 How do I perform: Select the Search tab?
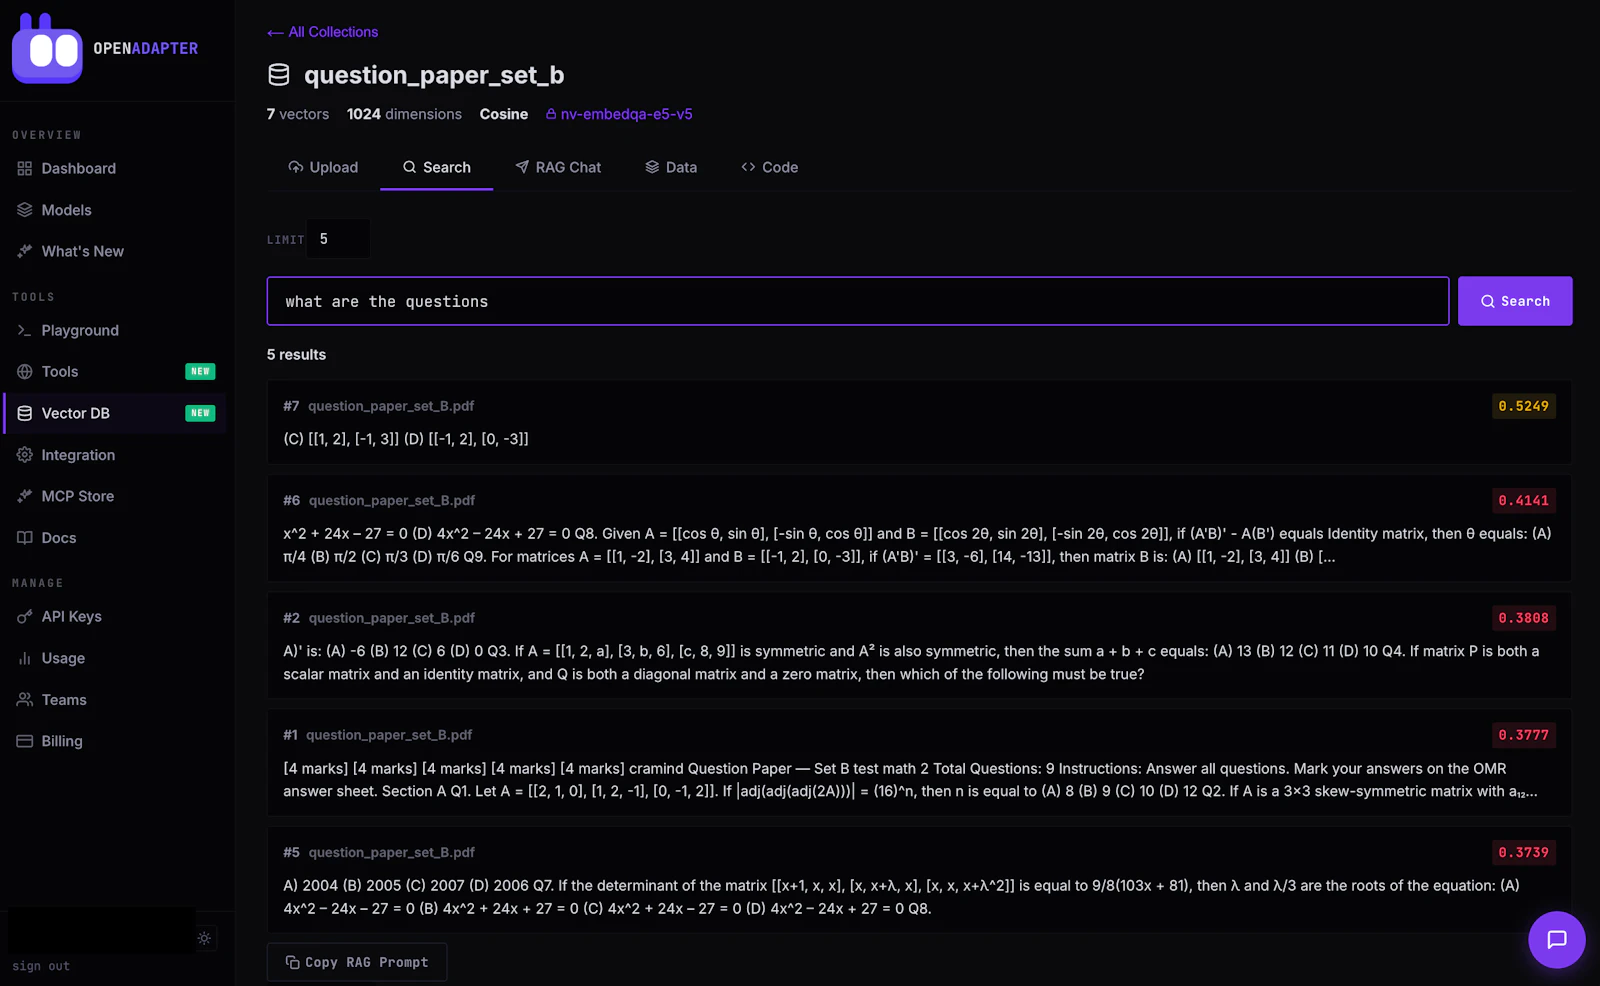437,167
